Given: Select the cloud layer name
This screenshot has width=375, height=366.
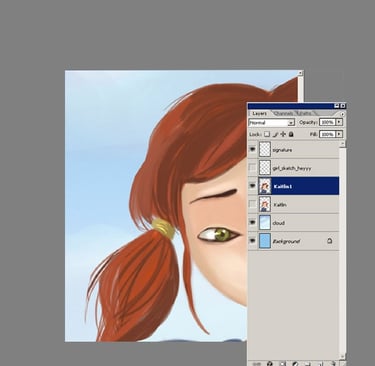Looking at the screenshot, I should coord(278,223).
